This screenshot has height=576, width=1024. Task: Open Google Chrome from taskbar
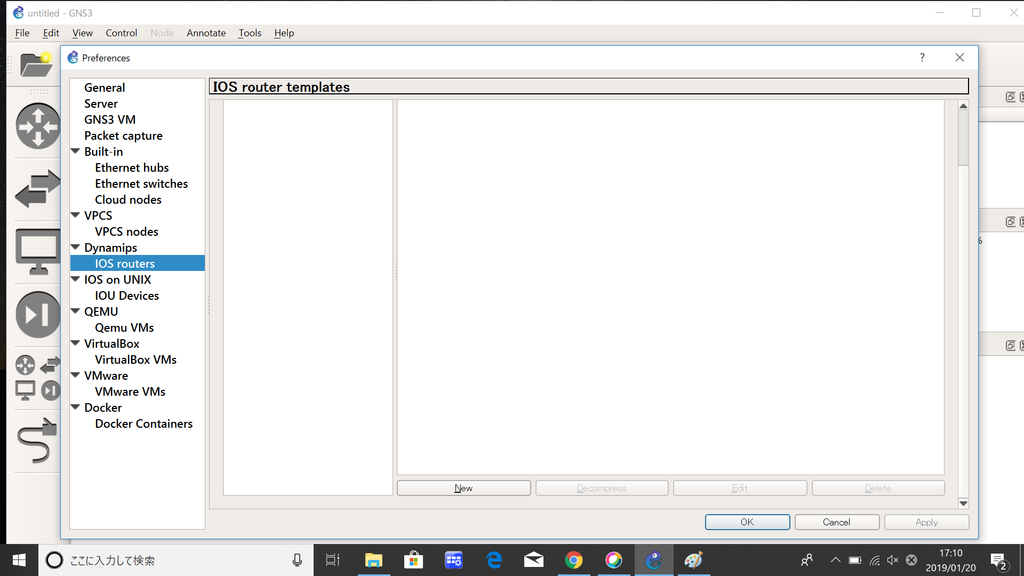point(573,560)
